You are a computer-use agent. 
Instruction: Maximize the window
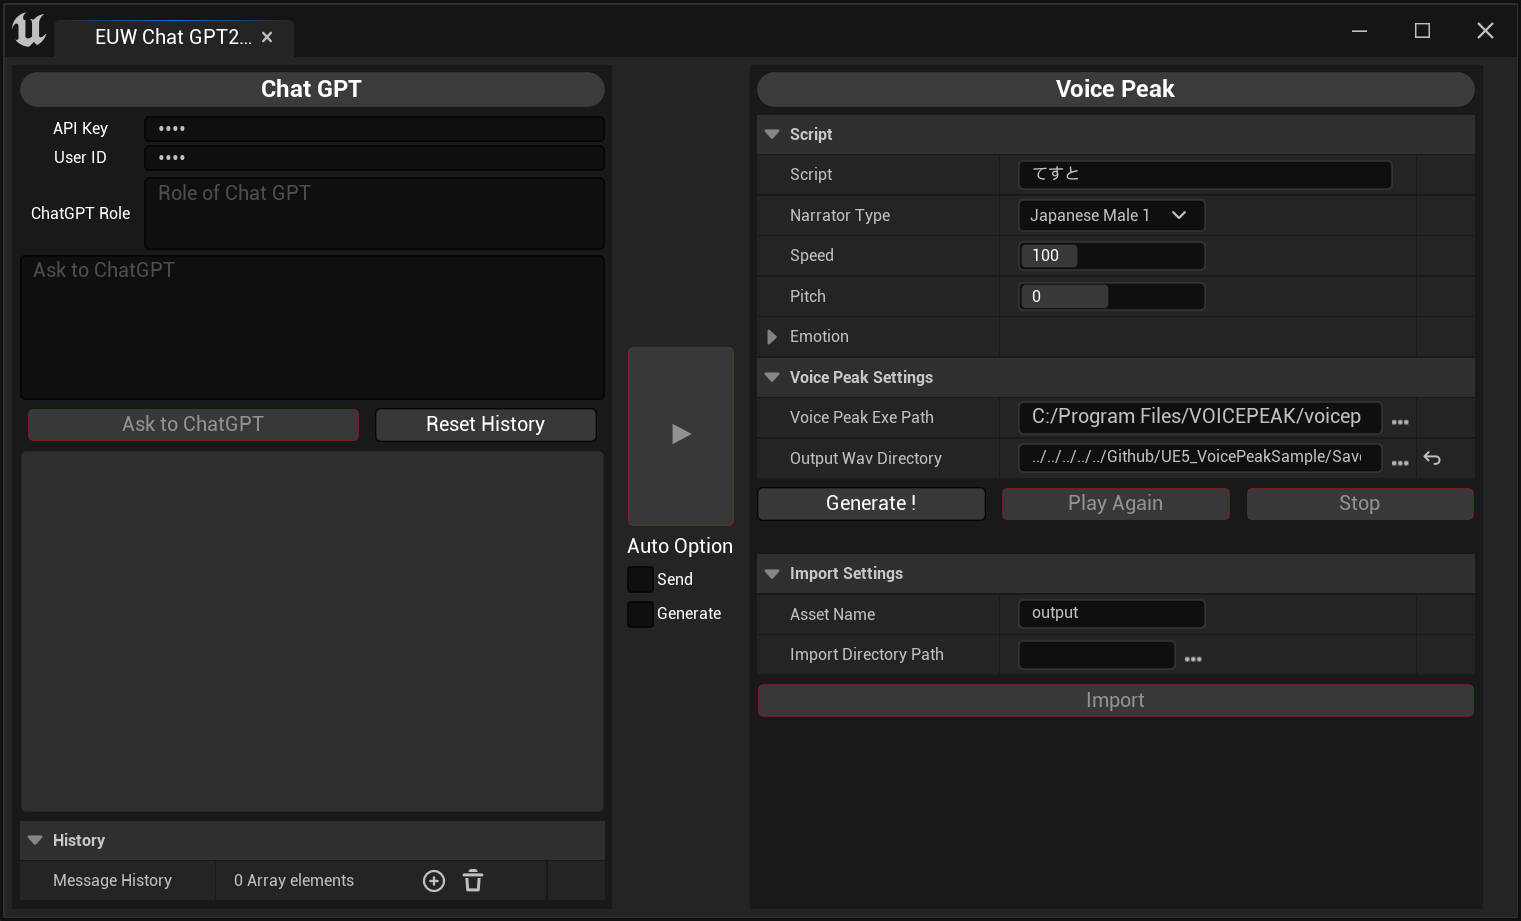1422,31
